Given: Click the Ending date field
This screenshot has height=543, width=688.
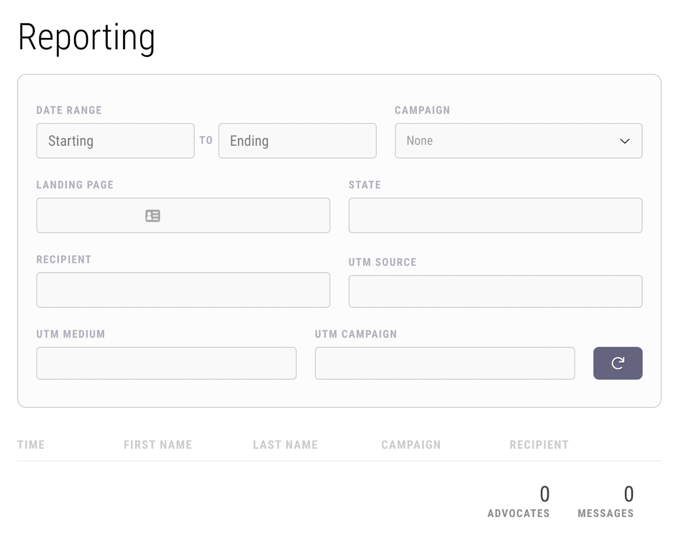Looking at the screenshot, I should (297, 141).
